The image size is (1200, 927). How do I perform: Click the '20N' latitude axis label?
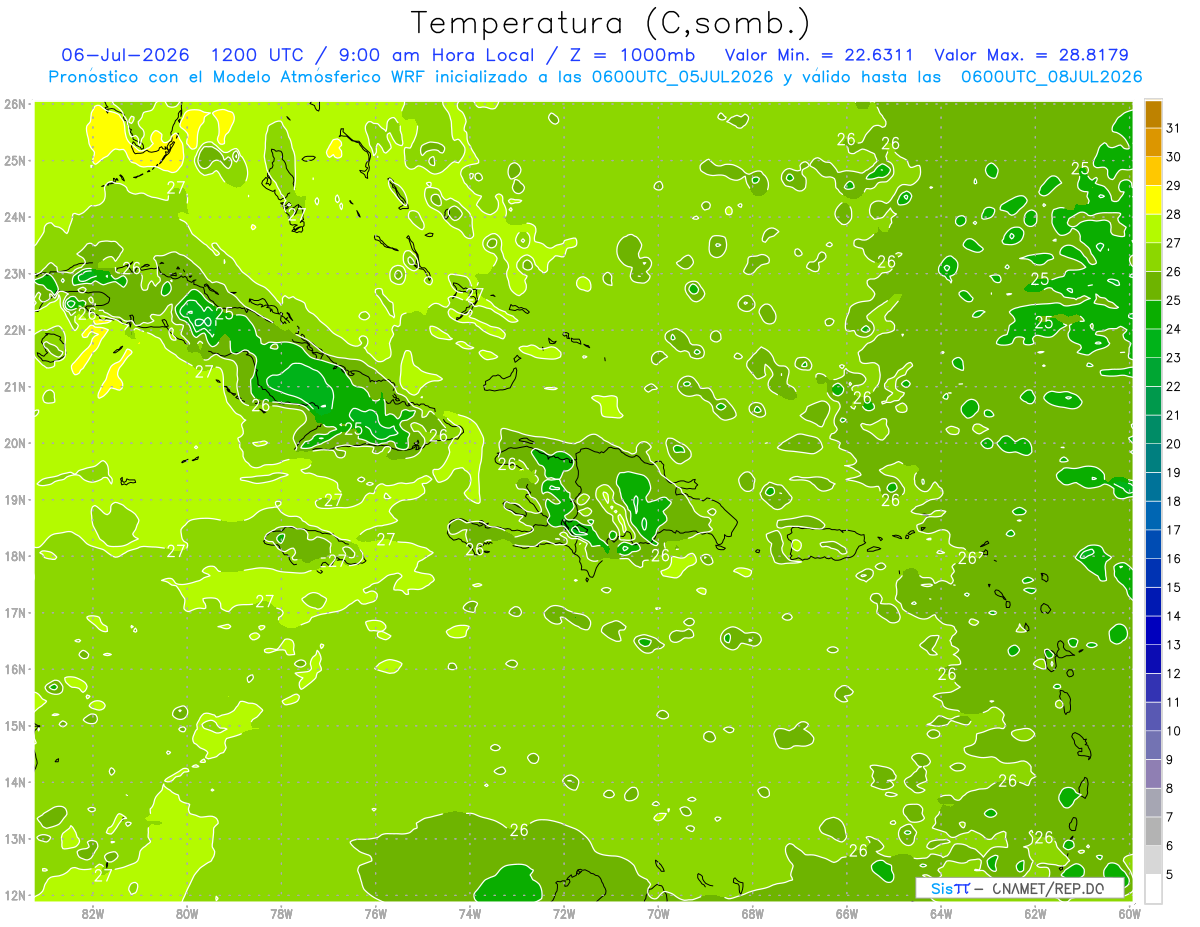click(15, 443)
